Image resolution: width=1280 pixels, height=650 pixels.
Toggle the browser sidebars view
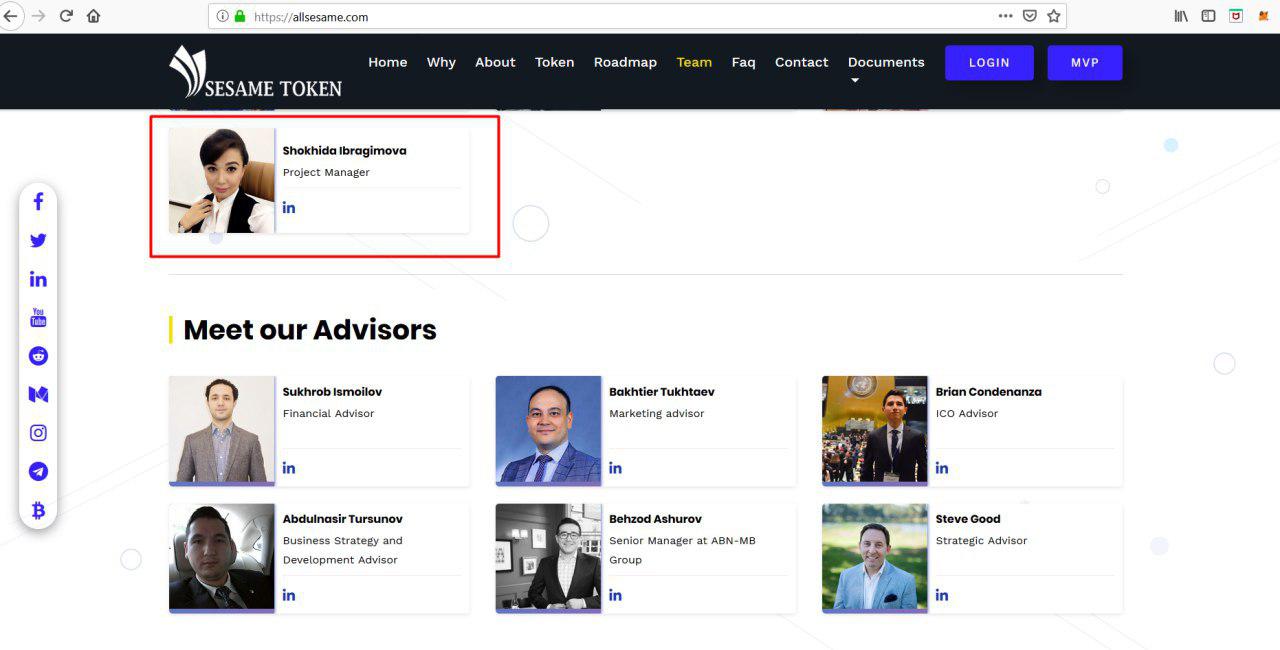1209,16
